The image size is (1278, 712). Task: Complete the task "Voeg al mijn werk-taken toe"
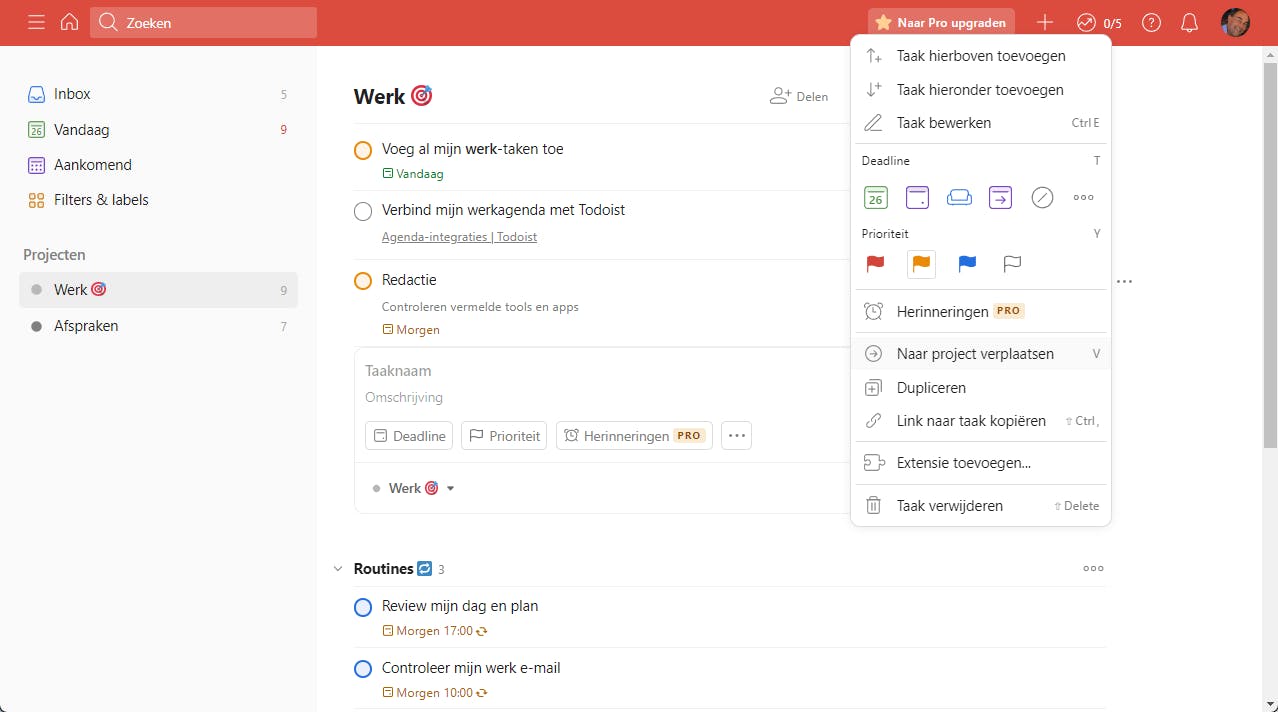click(x=363, y=150)
